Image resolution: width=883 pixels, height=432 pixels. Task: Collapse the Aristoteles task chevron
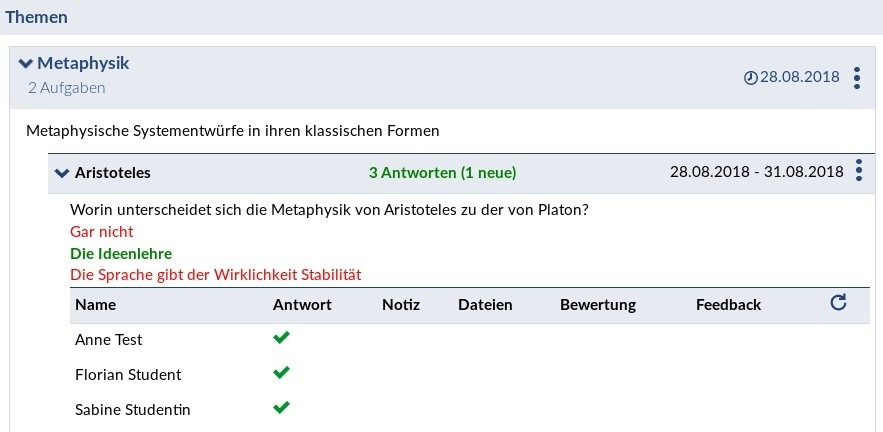pos(62,173)
